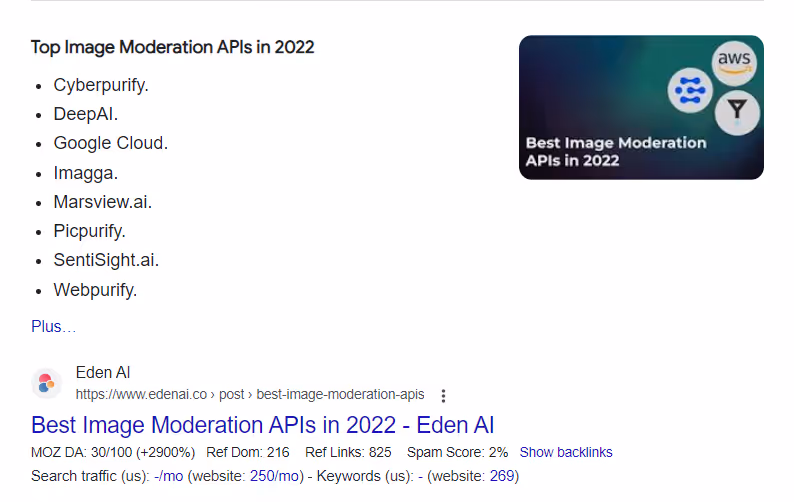The width and height of the screenshot is (794, 502).
Task: Click the Picpurify list item
Action: [x=90, y=231]
